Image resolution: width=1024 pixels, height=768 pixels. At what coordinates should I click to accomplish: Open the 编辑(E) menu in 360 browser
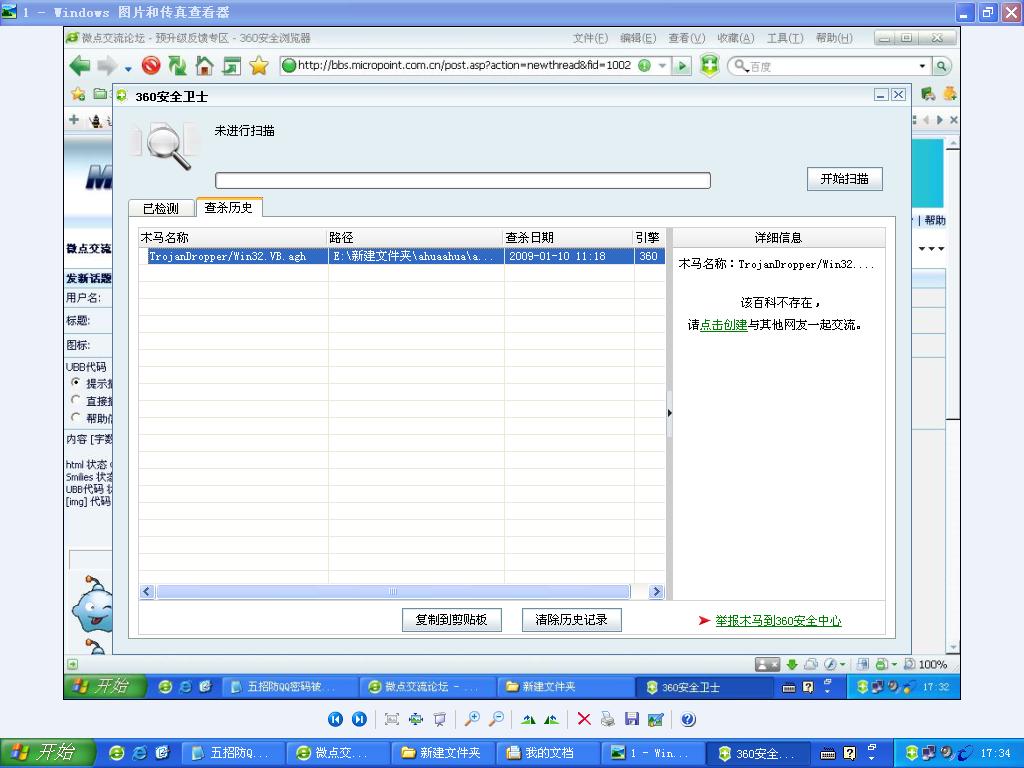coord(638,38)
